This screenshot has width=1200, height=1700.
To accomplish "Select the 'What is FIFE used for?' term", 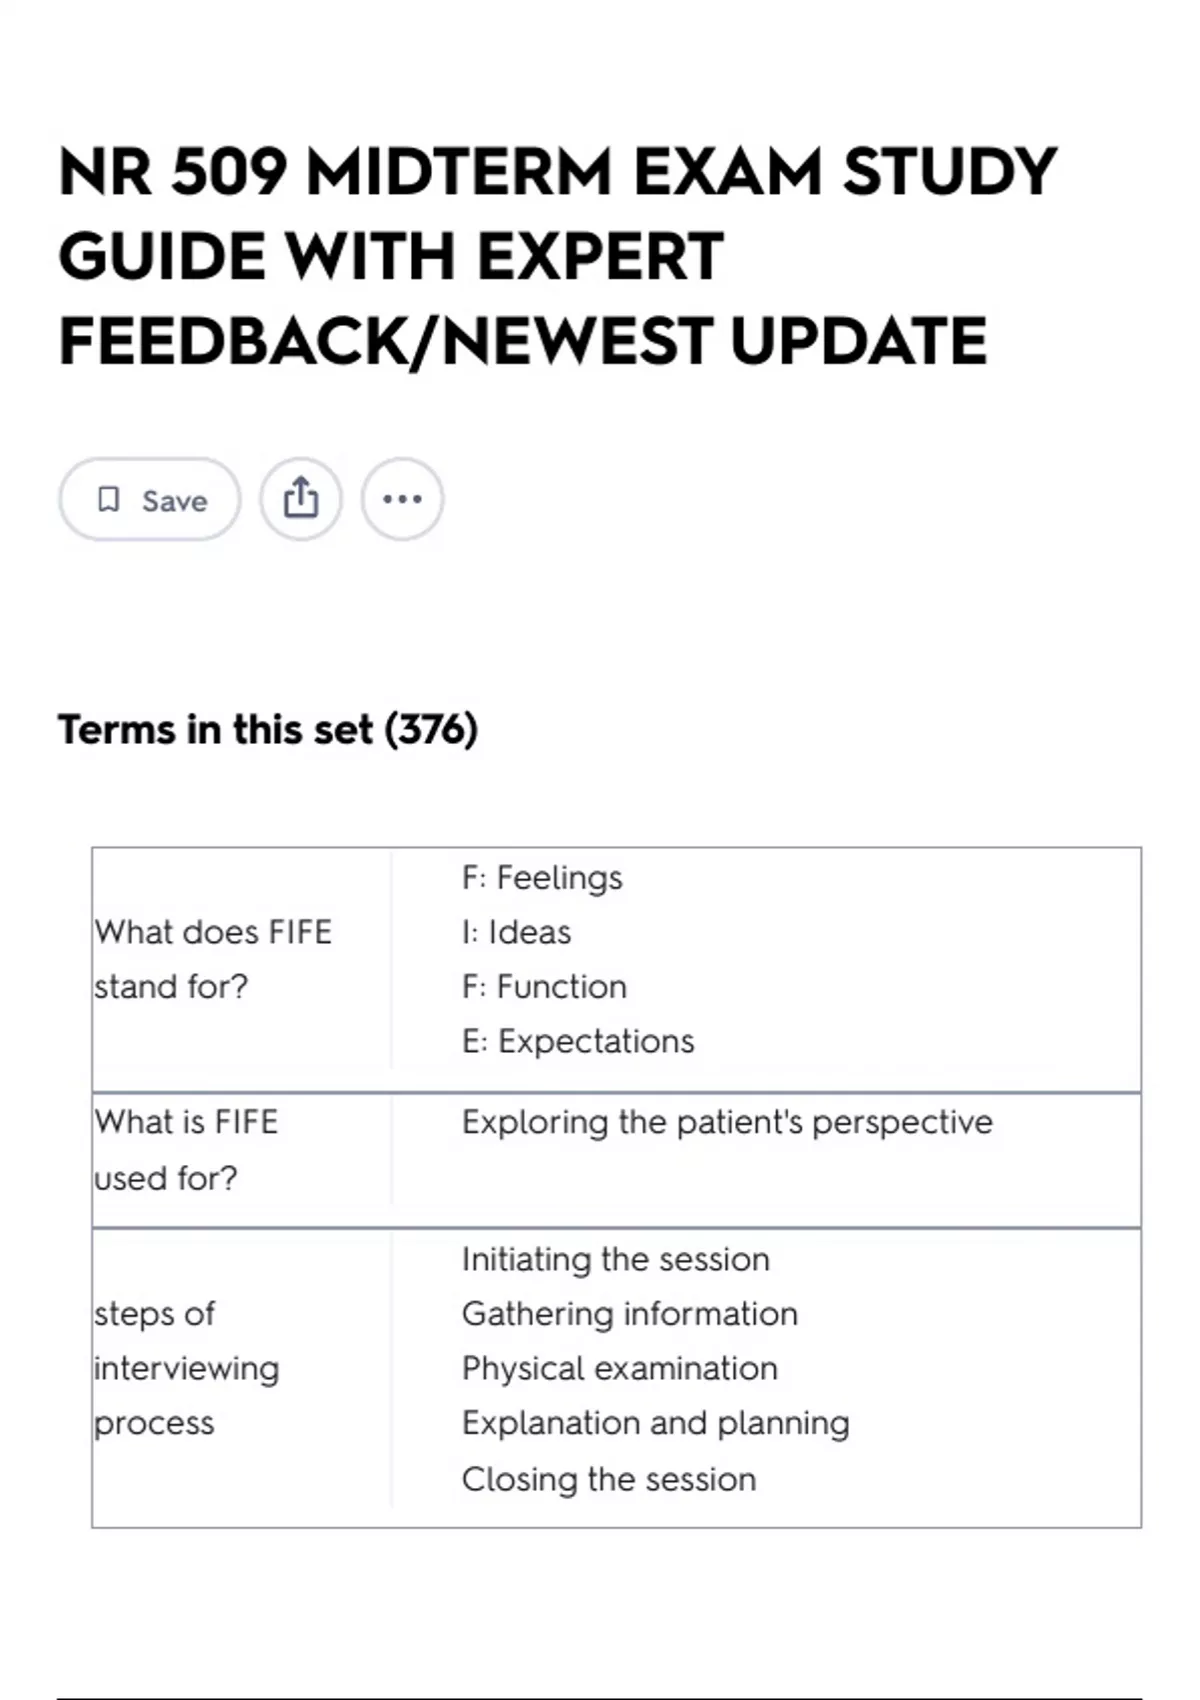I will 186,1150.
